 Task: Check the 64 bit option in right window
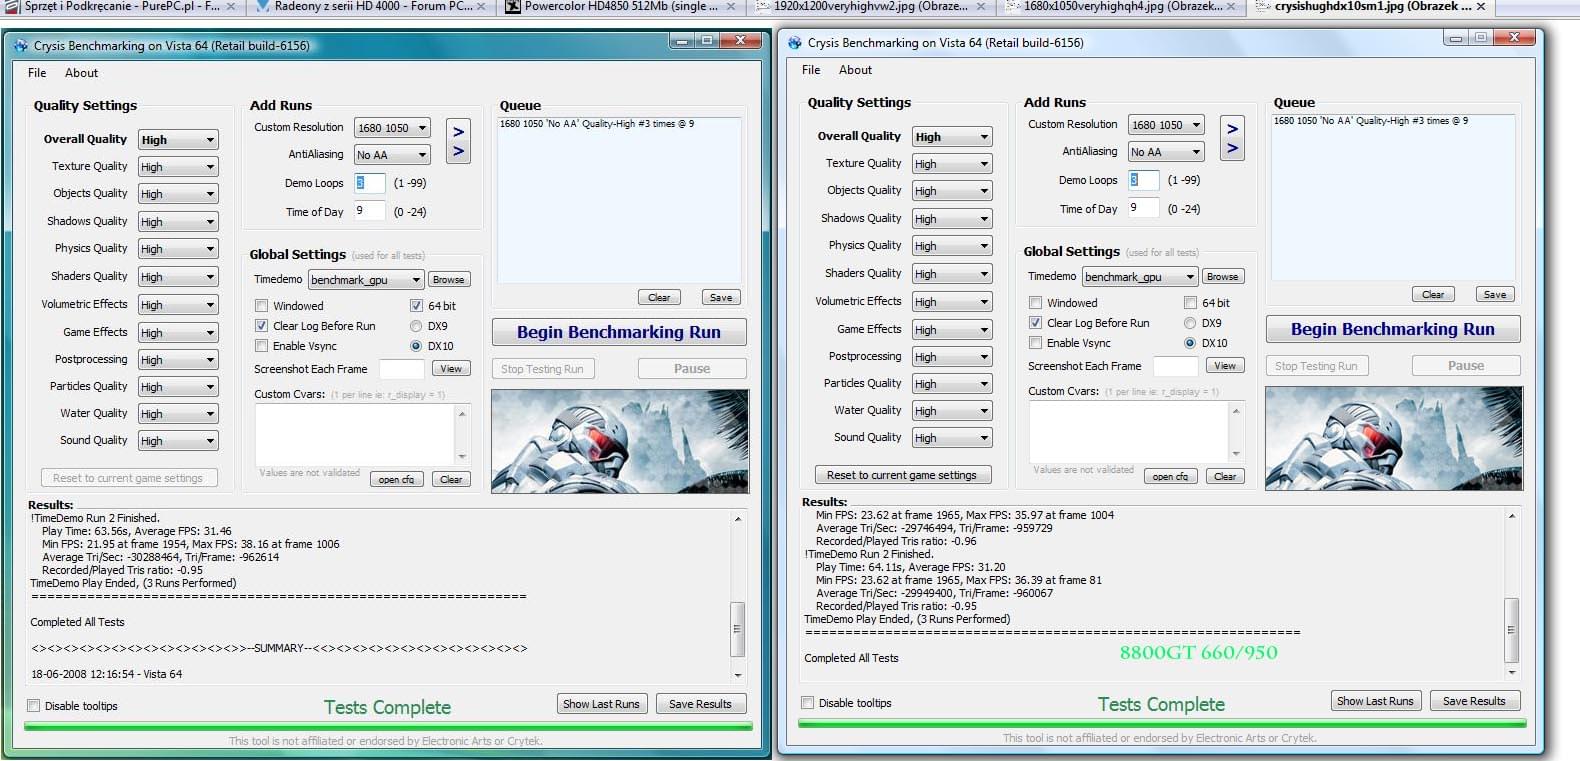[x=1190, y=303]
